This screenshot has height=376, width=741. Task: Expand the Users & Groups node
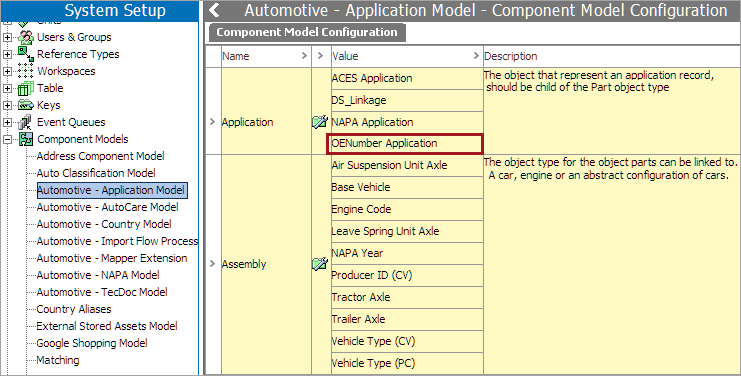coord(7,37)
